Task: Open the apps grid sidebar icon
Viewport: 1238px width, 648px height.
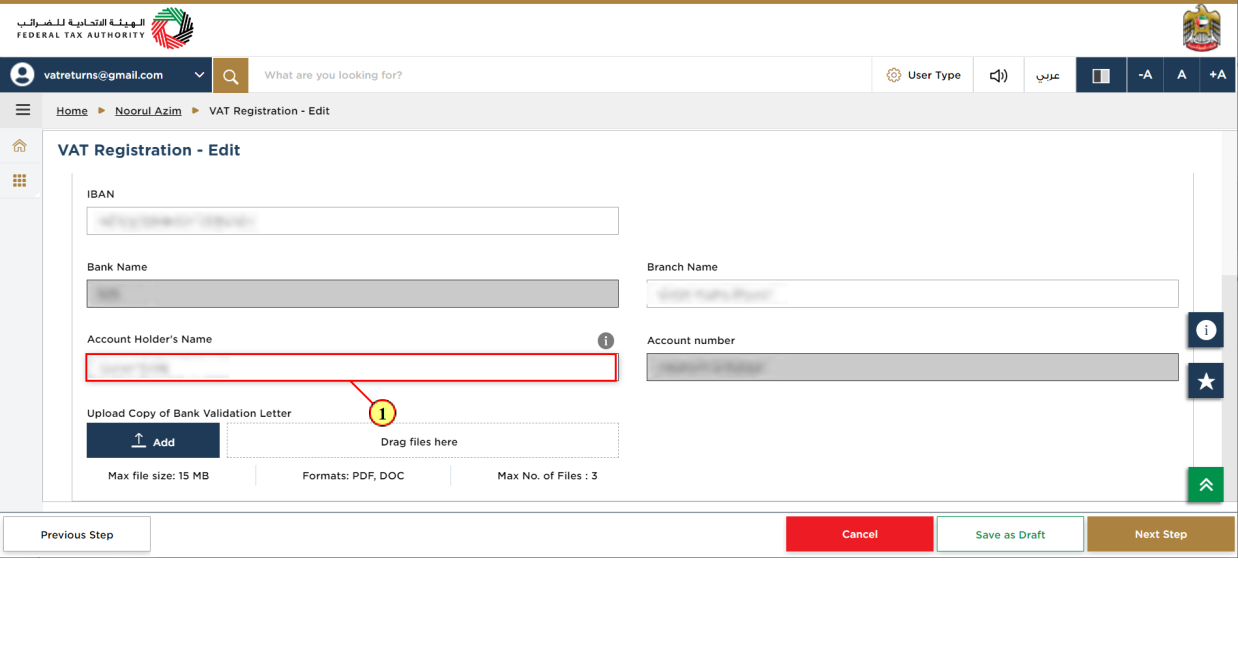Action: point(19,181)
